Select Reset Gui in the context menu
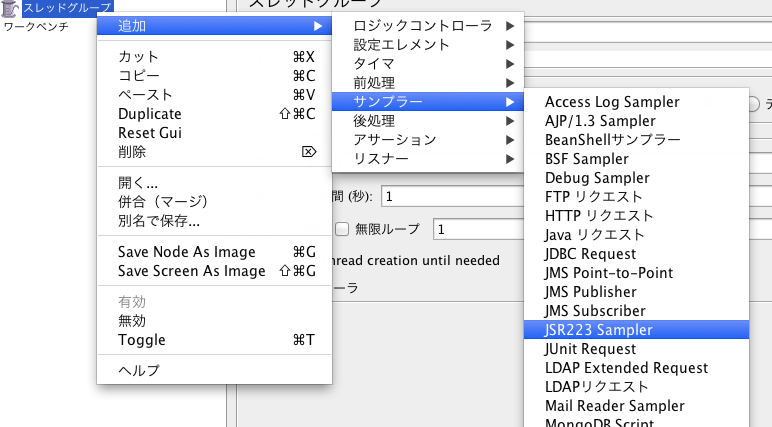The width and height of the screenshot is (772, 427). coord(214,132)
